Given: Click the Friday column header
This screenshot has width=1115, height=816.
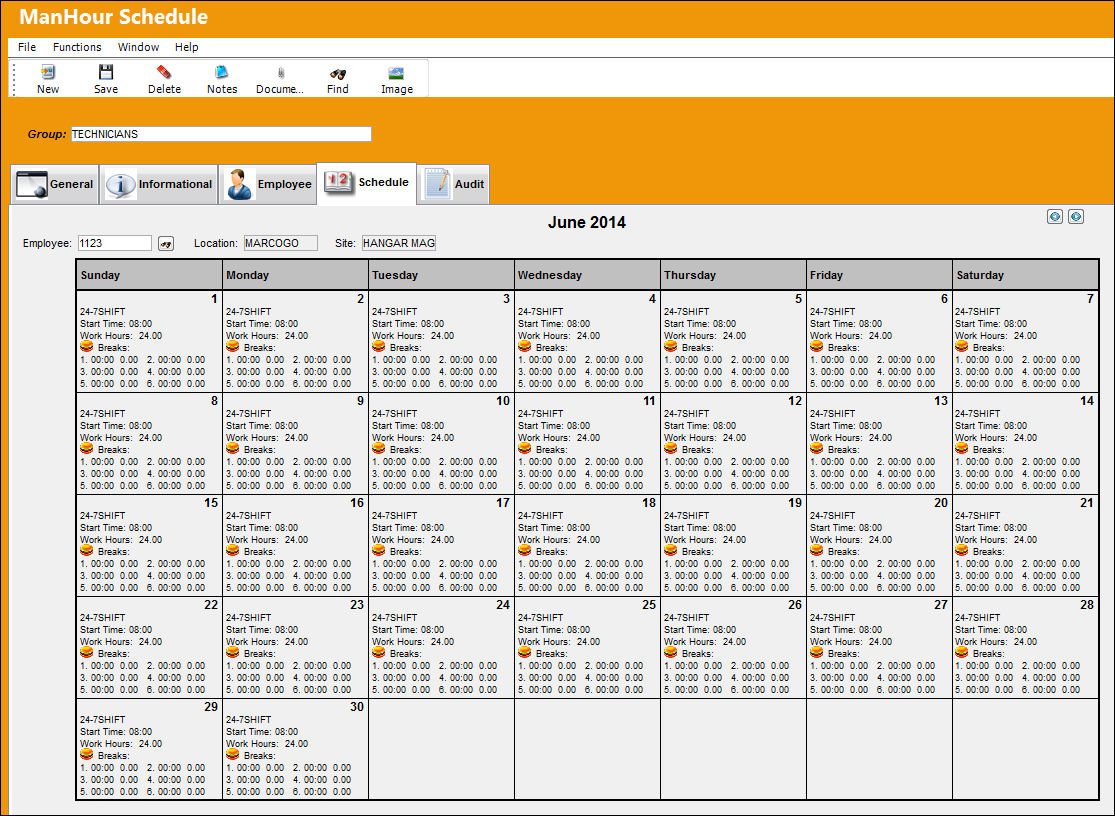Looking at the screenshot, I should (879, 275).
